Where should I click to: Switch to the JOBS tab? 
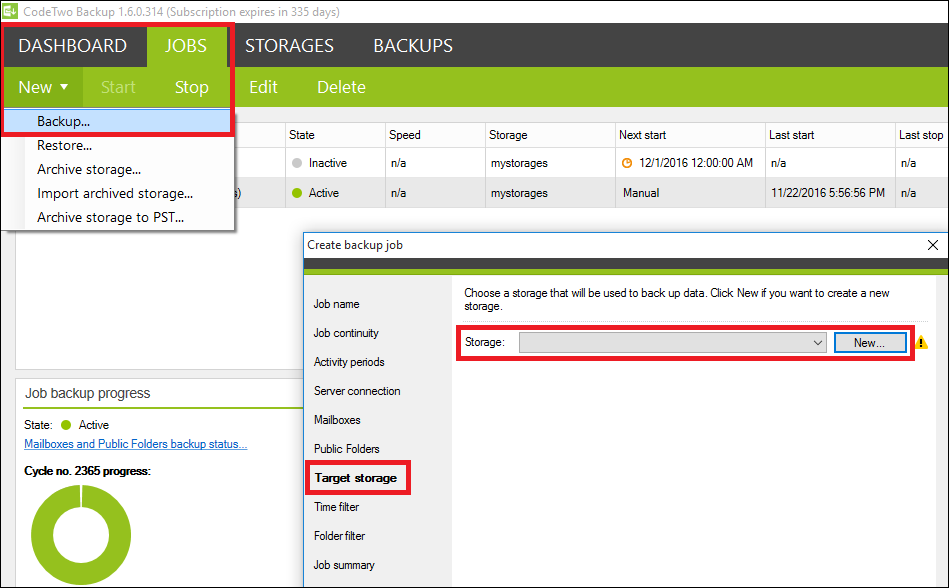click(x=186, y=45)
